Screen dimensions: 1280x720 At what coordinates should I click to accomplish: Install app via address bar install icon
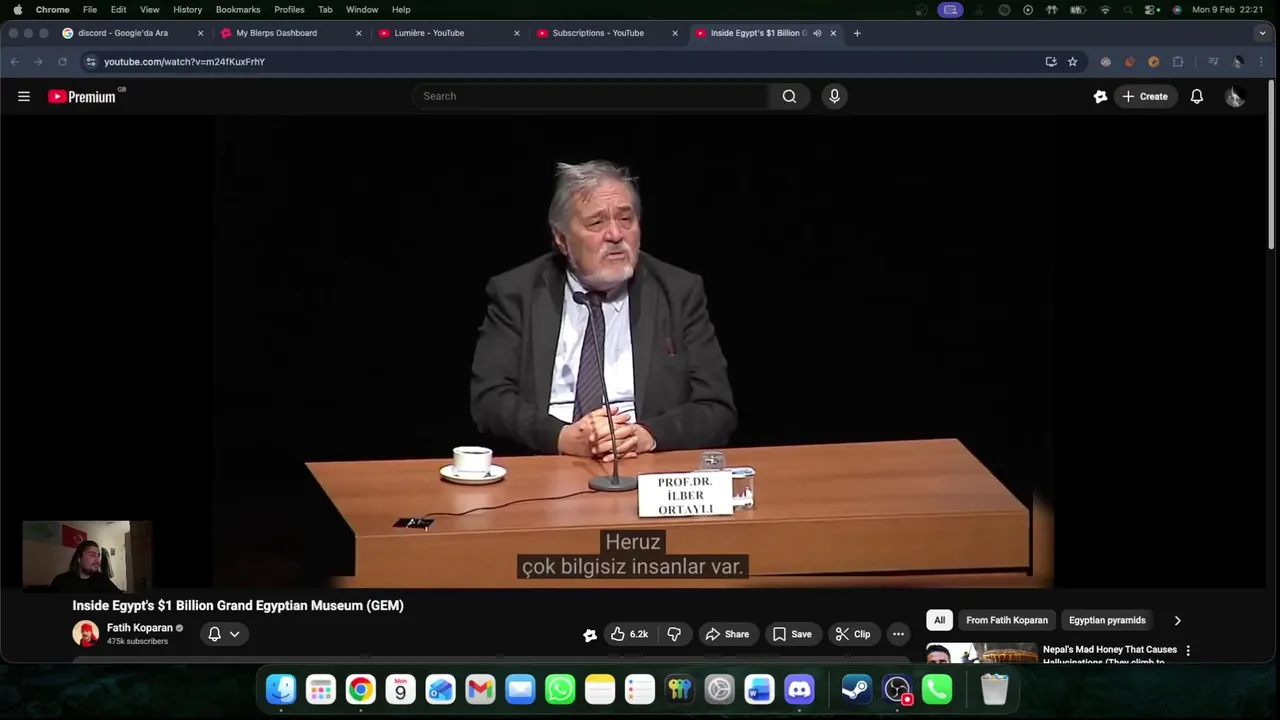[1050, 61]
